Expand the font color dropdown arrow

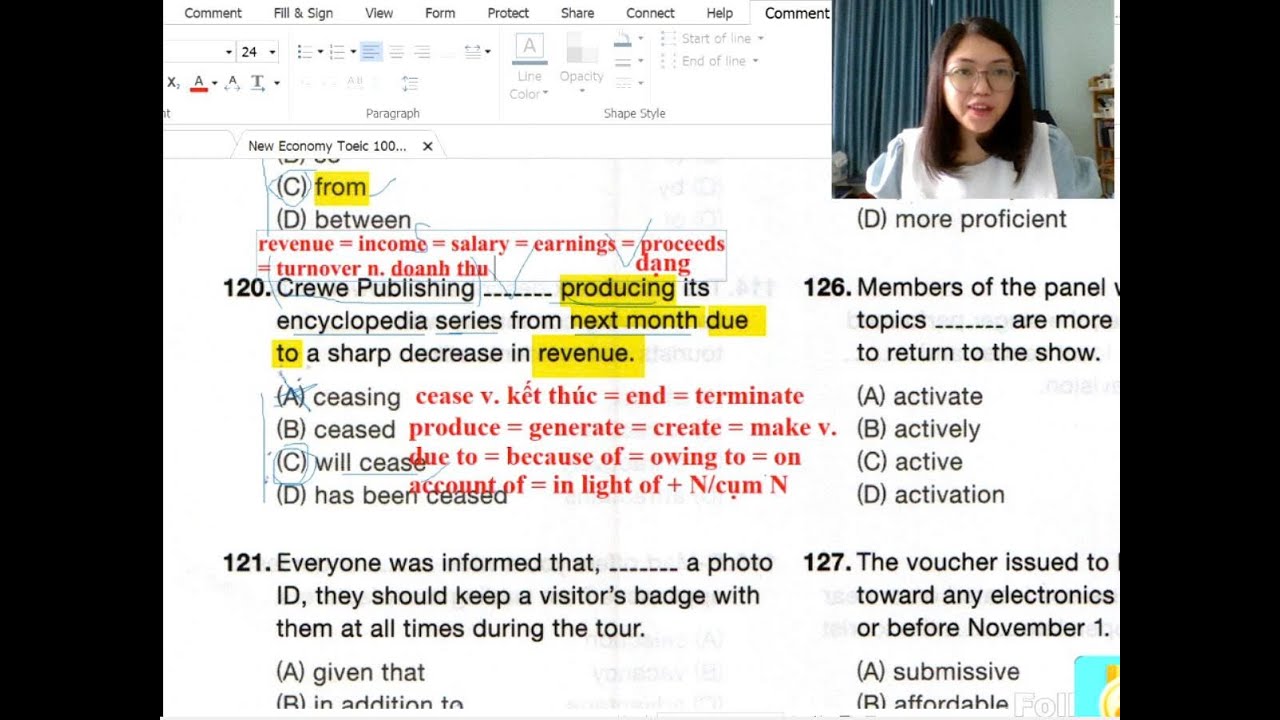(214, 83)
